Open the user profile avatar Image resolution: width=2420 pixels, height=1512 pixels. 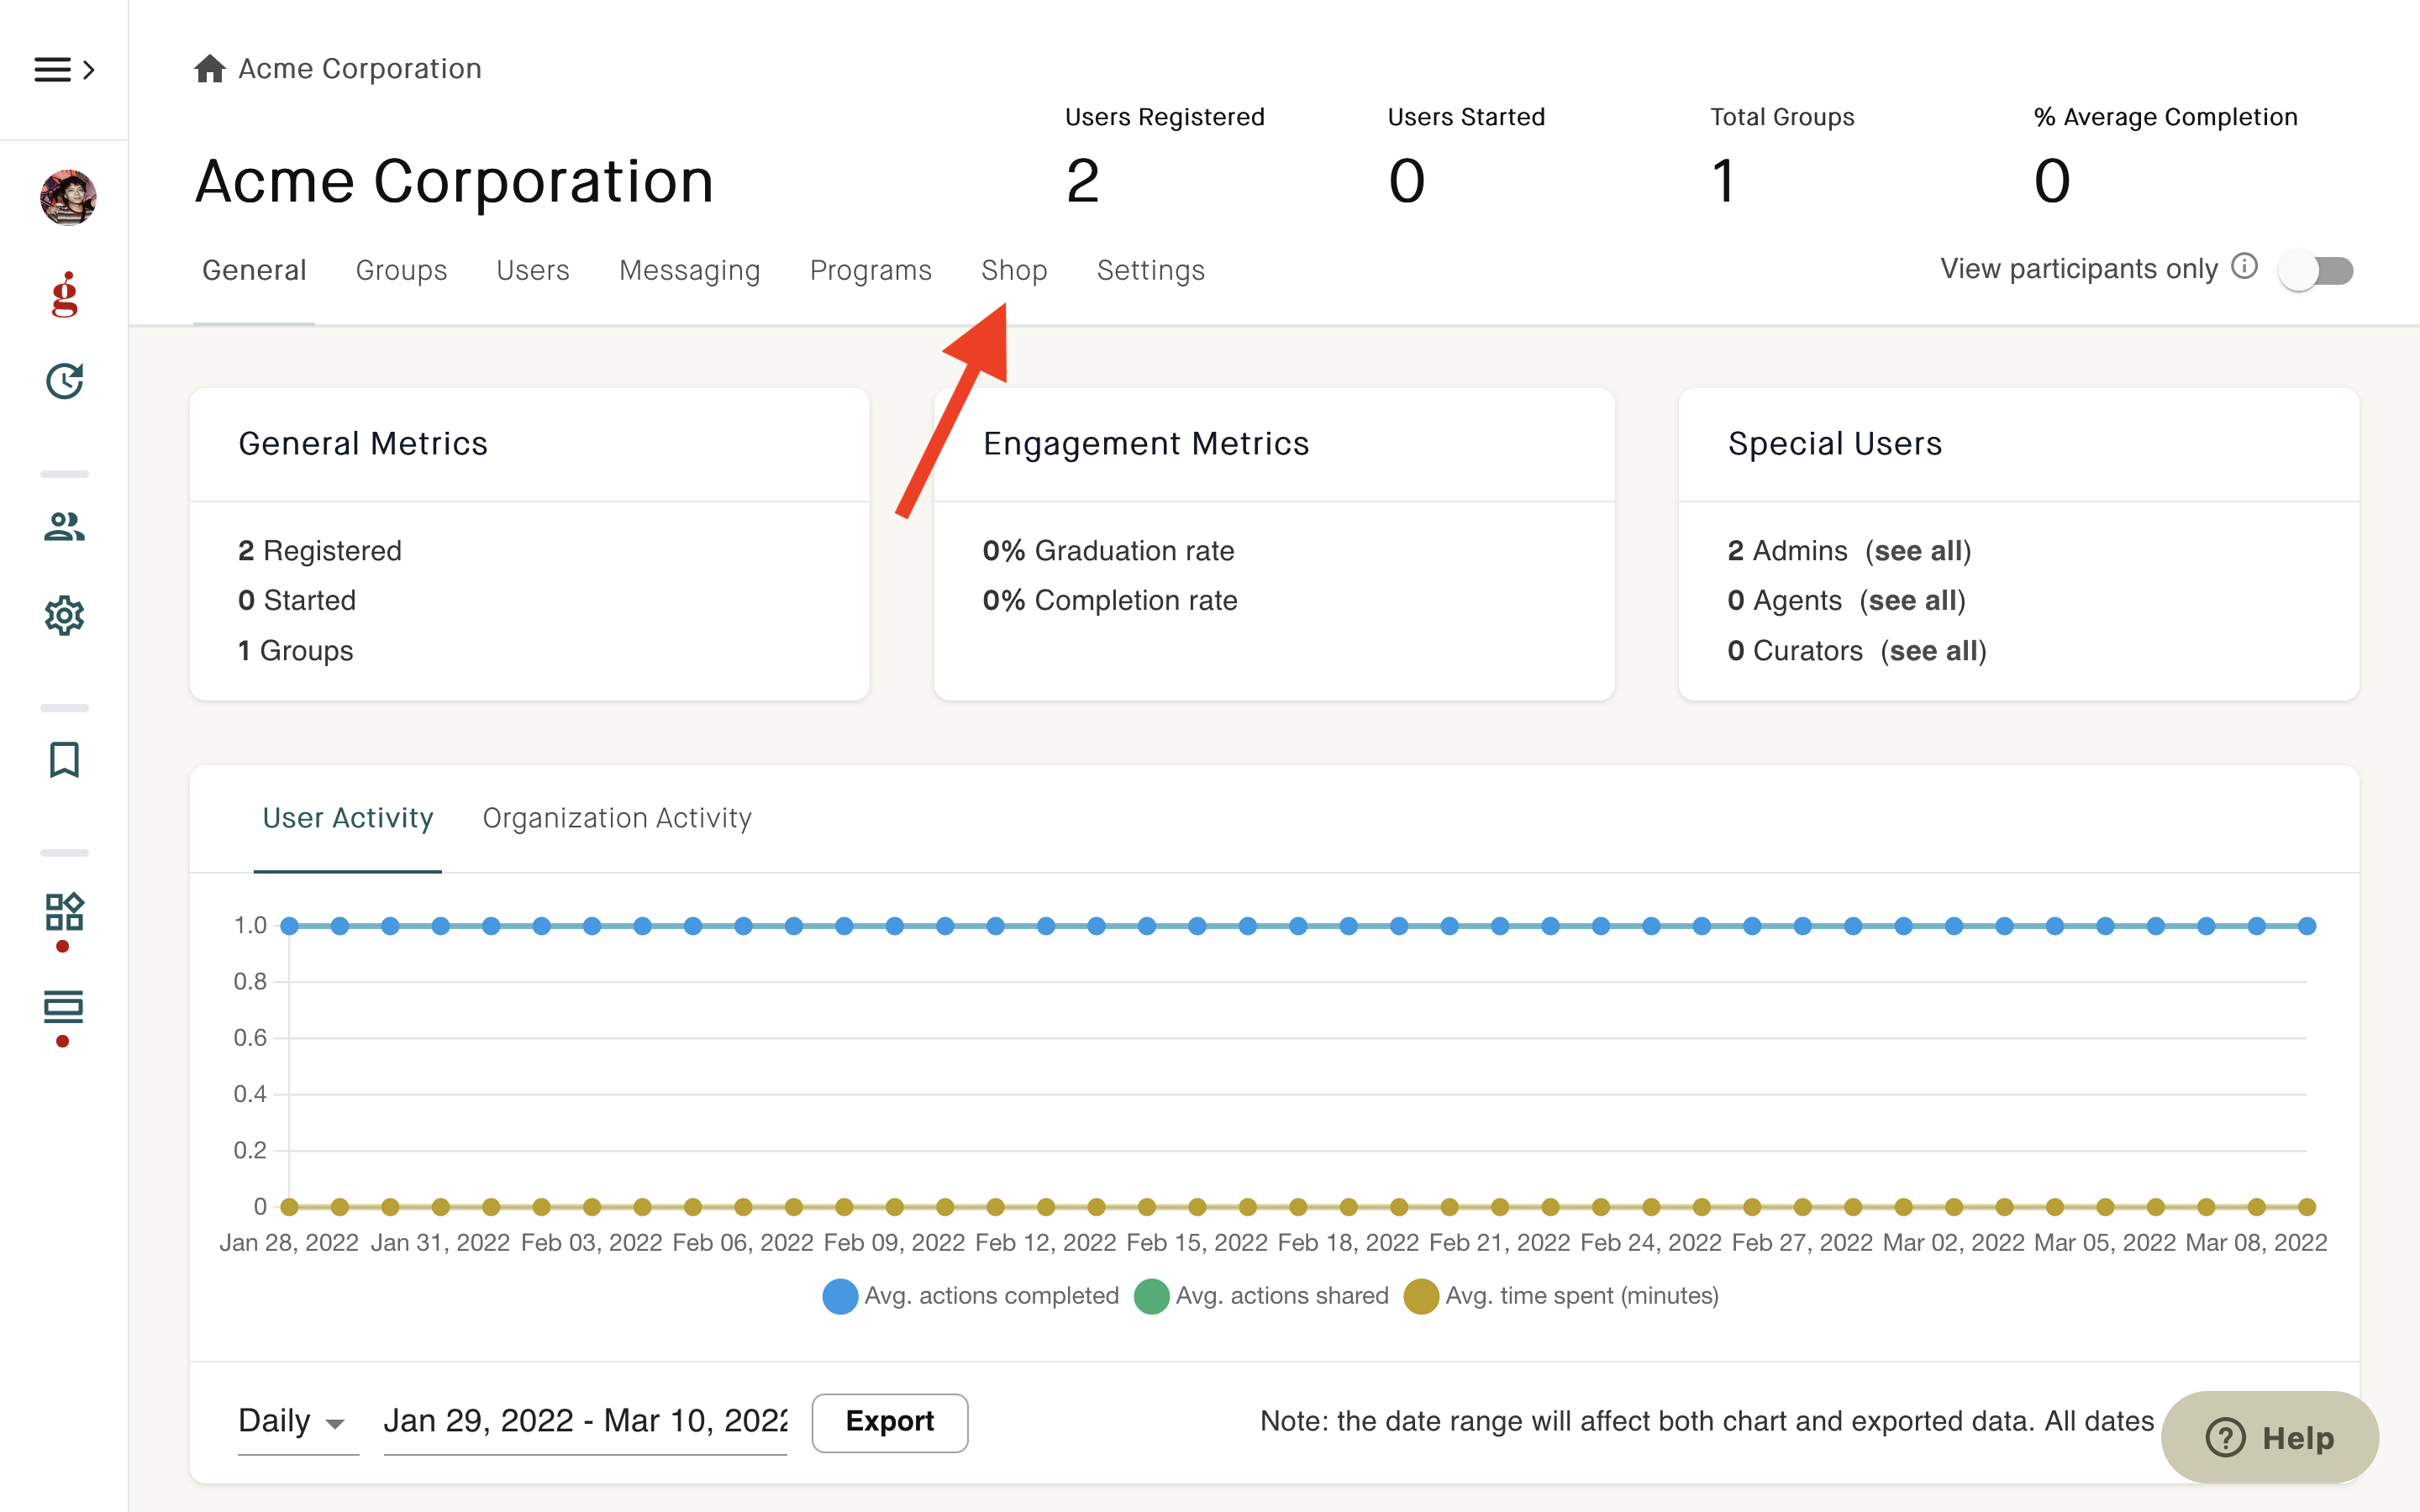(68, 197)
